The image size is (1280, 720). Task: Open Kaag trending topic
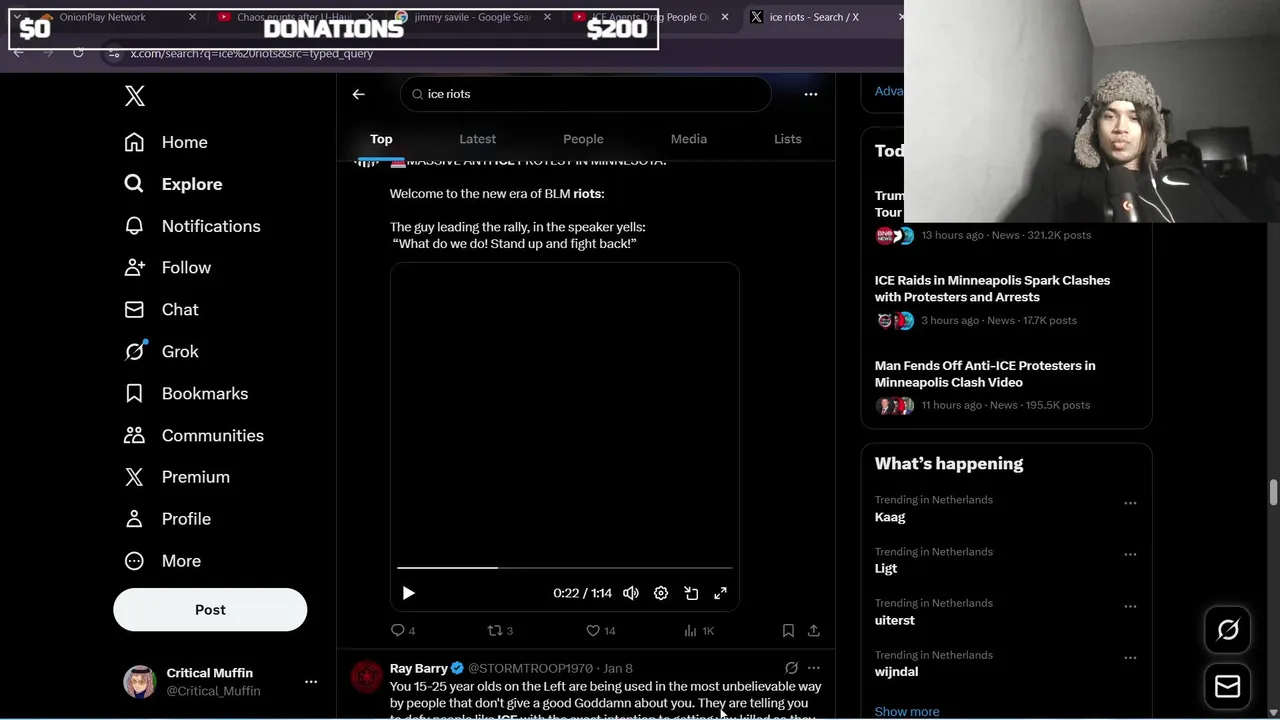click(x=890, y=517)
